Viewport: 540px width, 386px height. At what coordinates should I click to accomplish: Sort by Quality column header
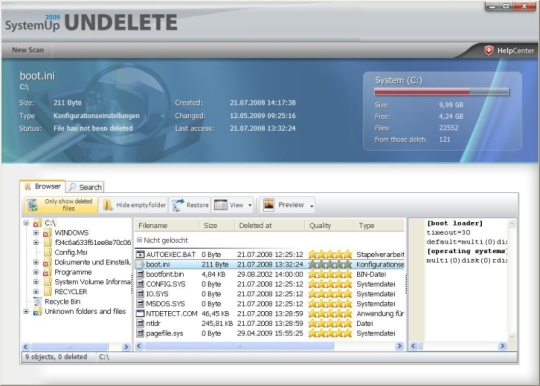pos(329,226)
